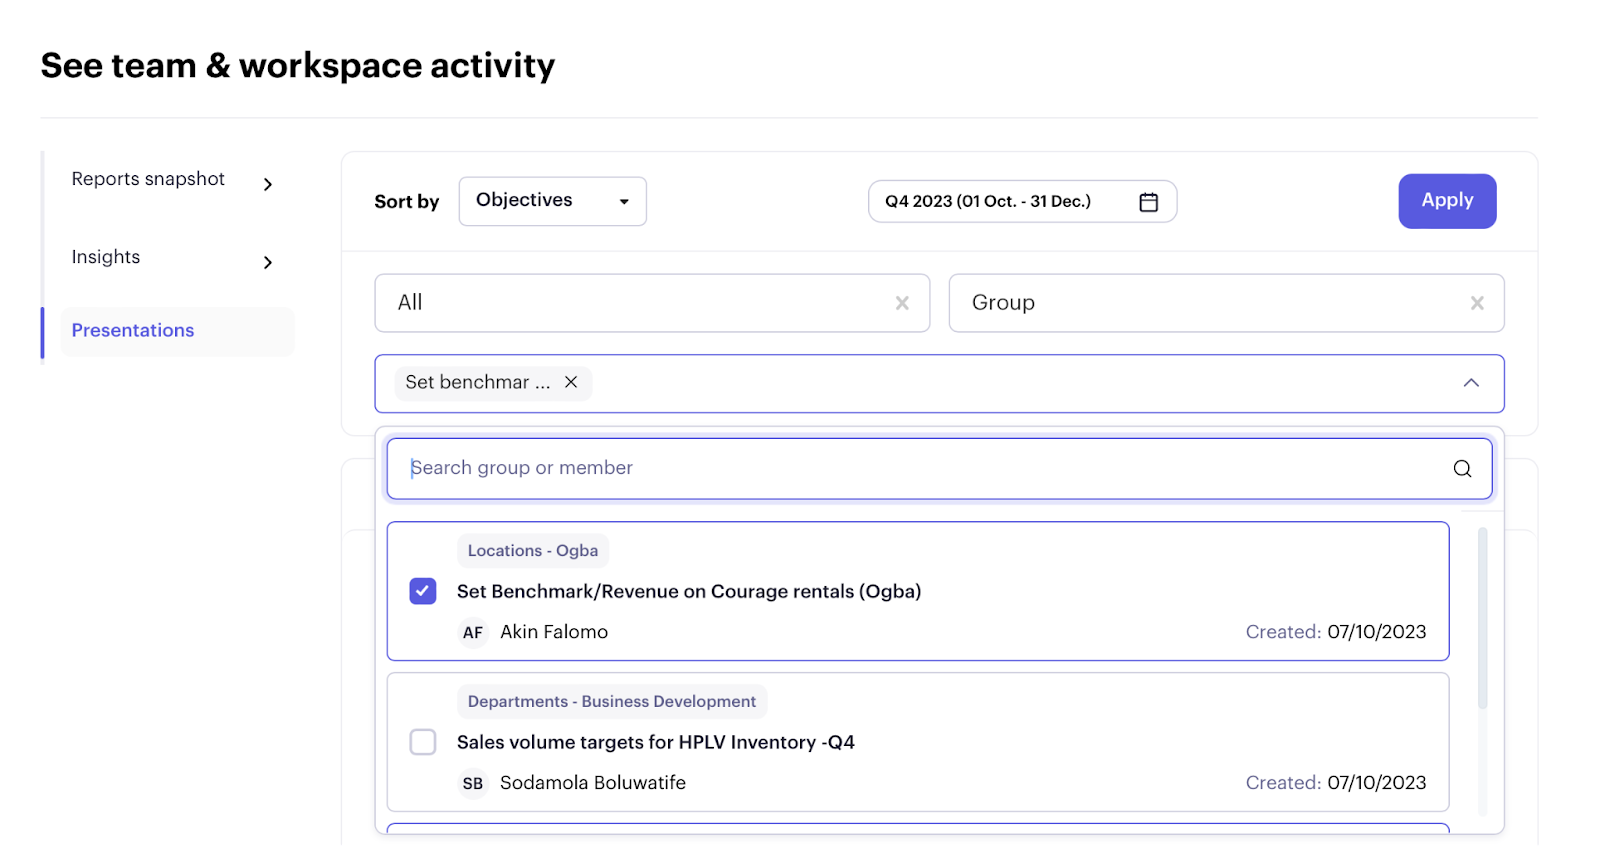Select Insights in the sidebar

(106, 257)
